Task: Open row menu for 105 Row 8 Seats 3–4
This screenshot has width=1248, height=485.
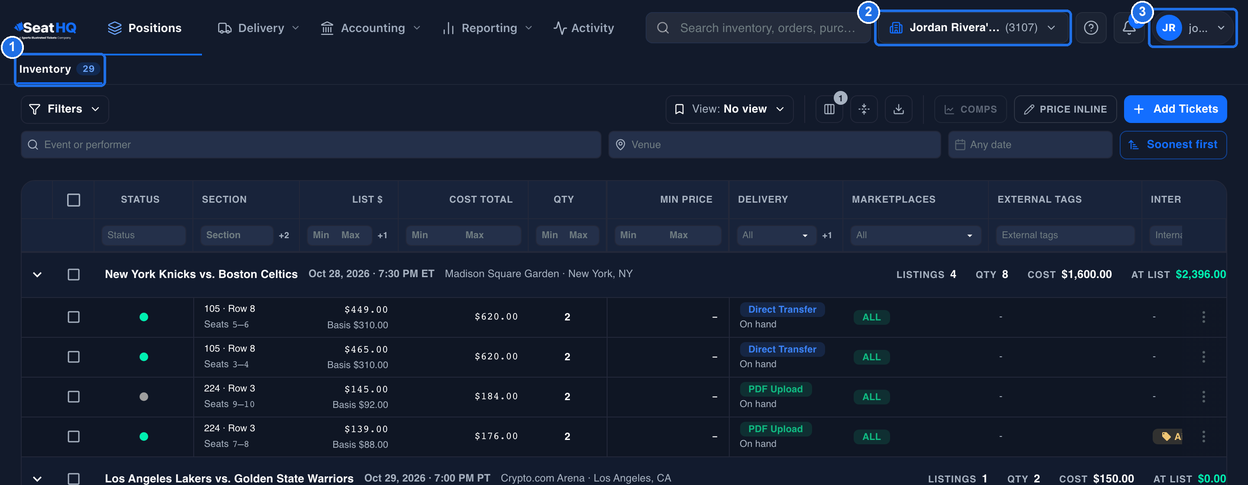Action: [x=1203, y=357]
